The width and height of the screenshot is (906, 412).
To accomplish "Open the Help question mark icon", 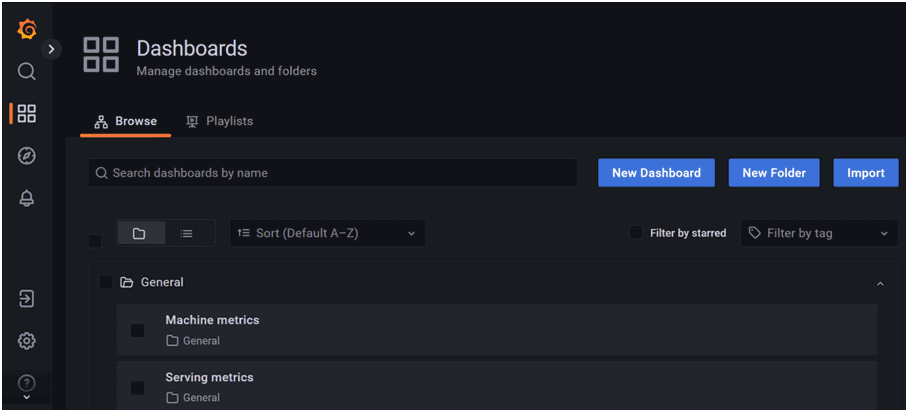I will click(x=27, y=382).
